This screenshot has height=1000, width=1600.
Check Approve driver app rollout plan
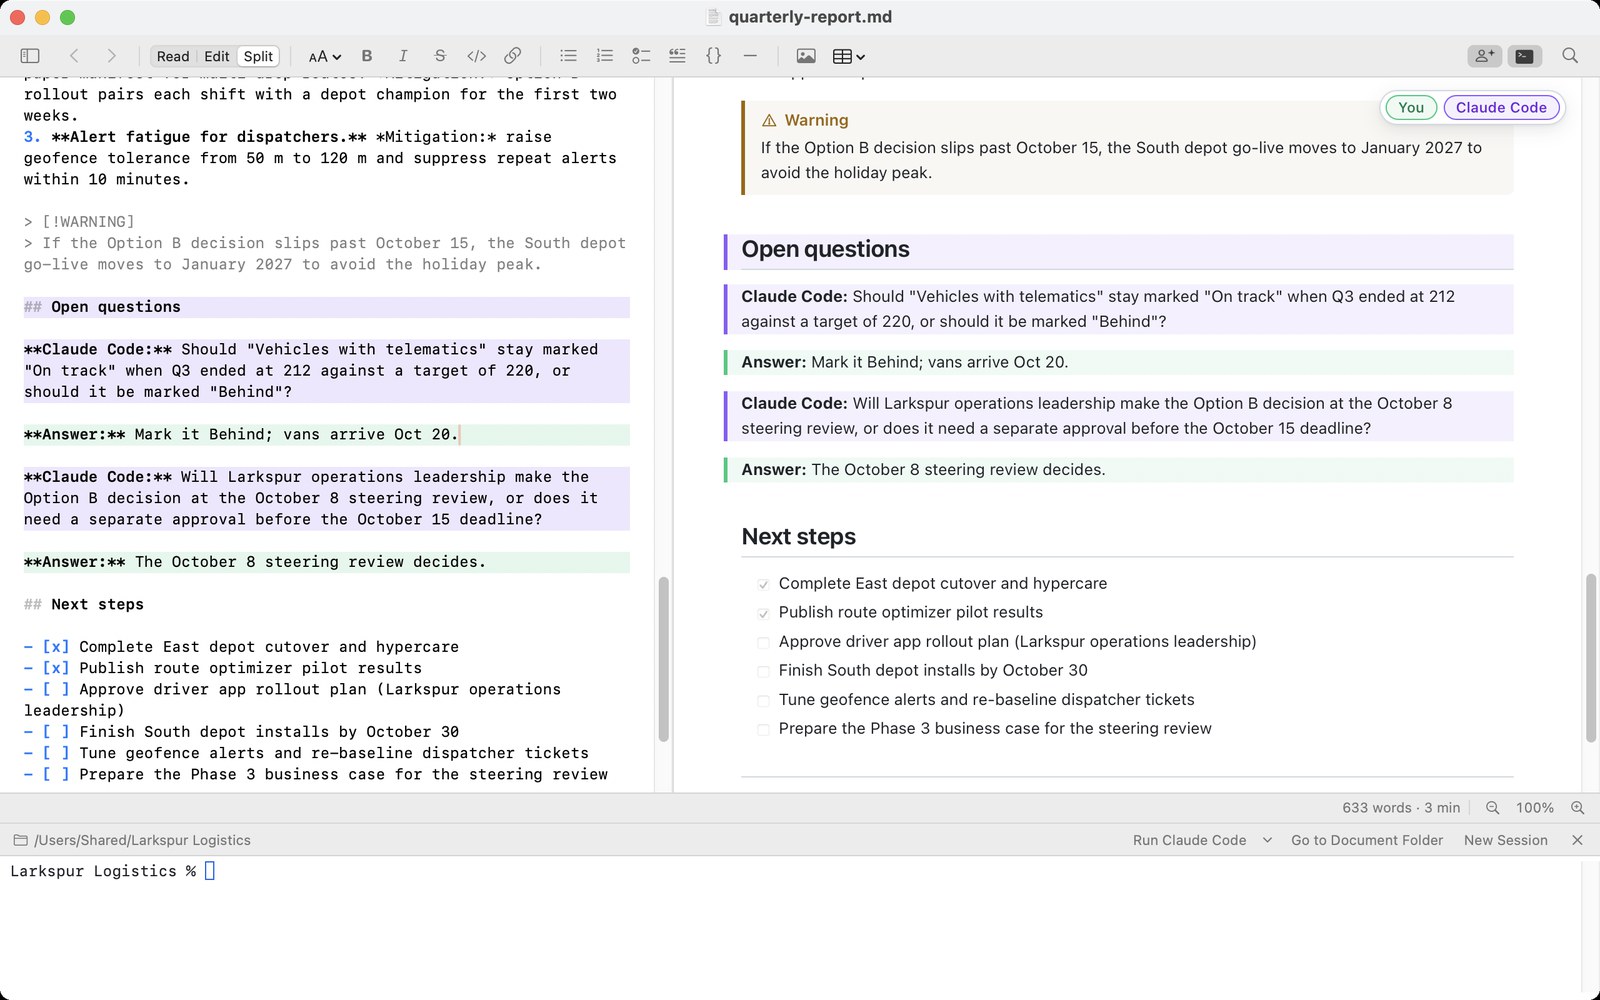coord(763,642)
